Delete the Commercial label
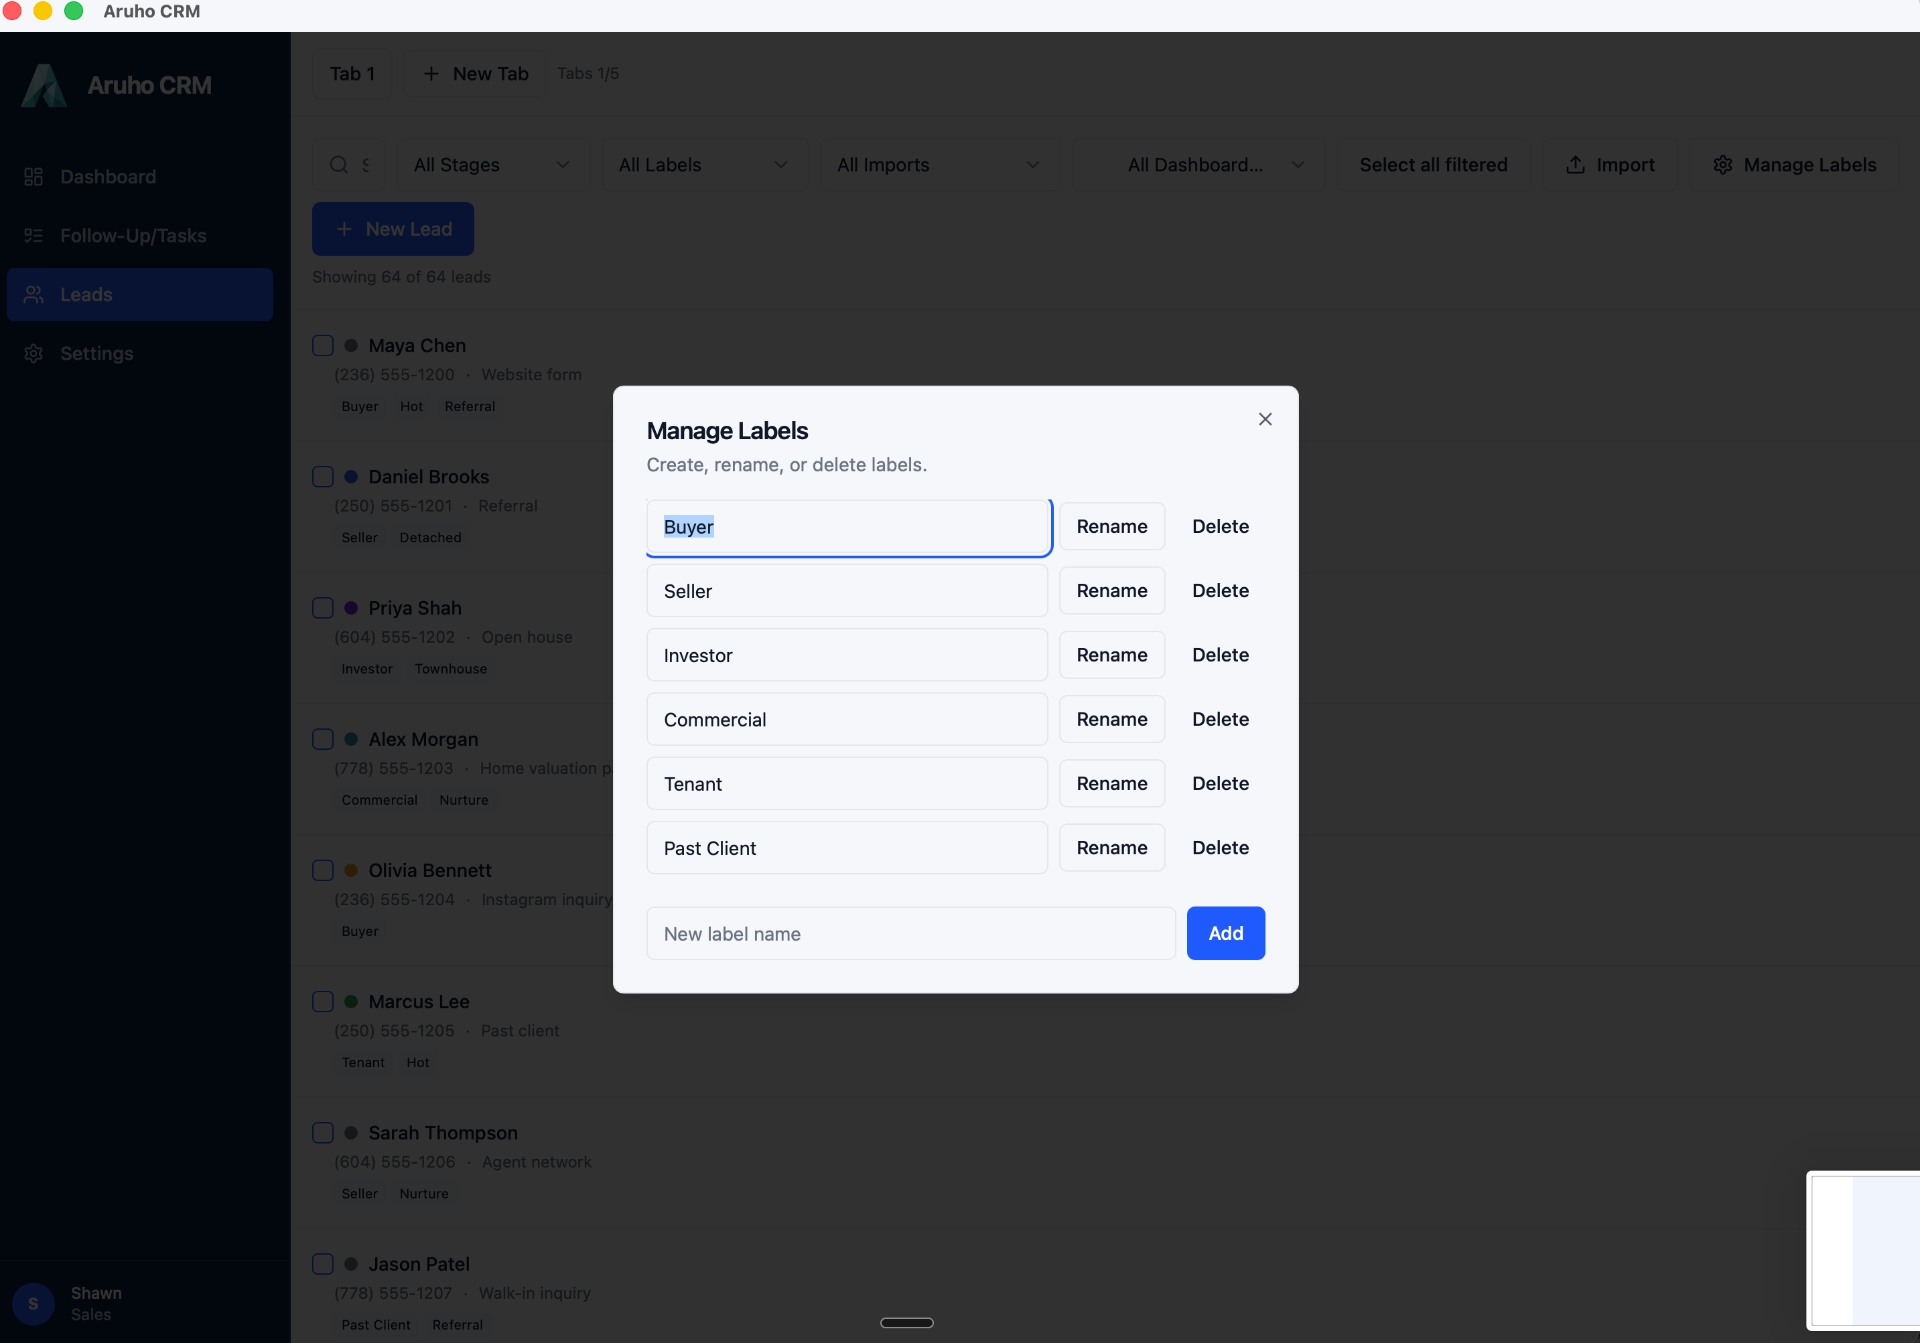Viewport: 1920px width, 1343px height. pyautogui.click(x=1220, y=719)
